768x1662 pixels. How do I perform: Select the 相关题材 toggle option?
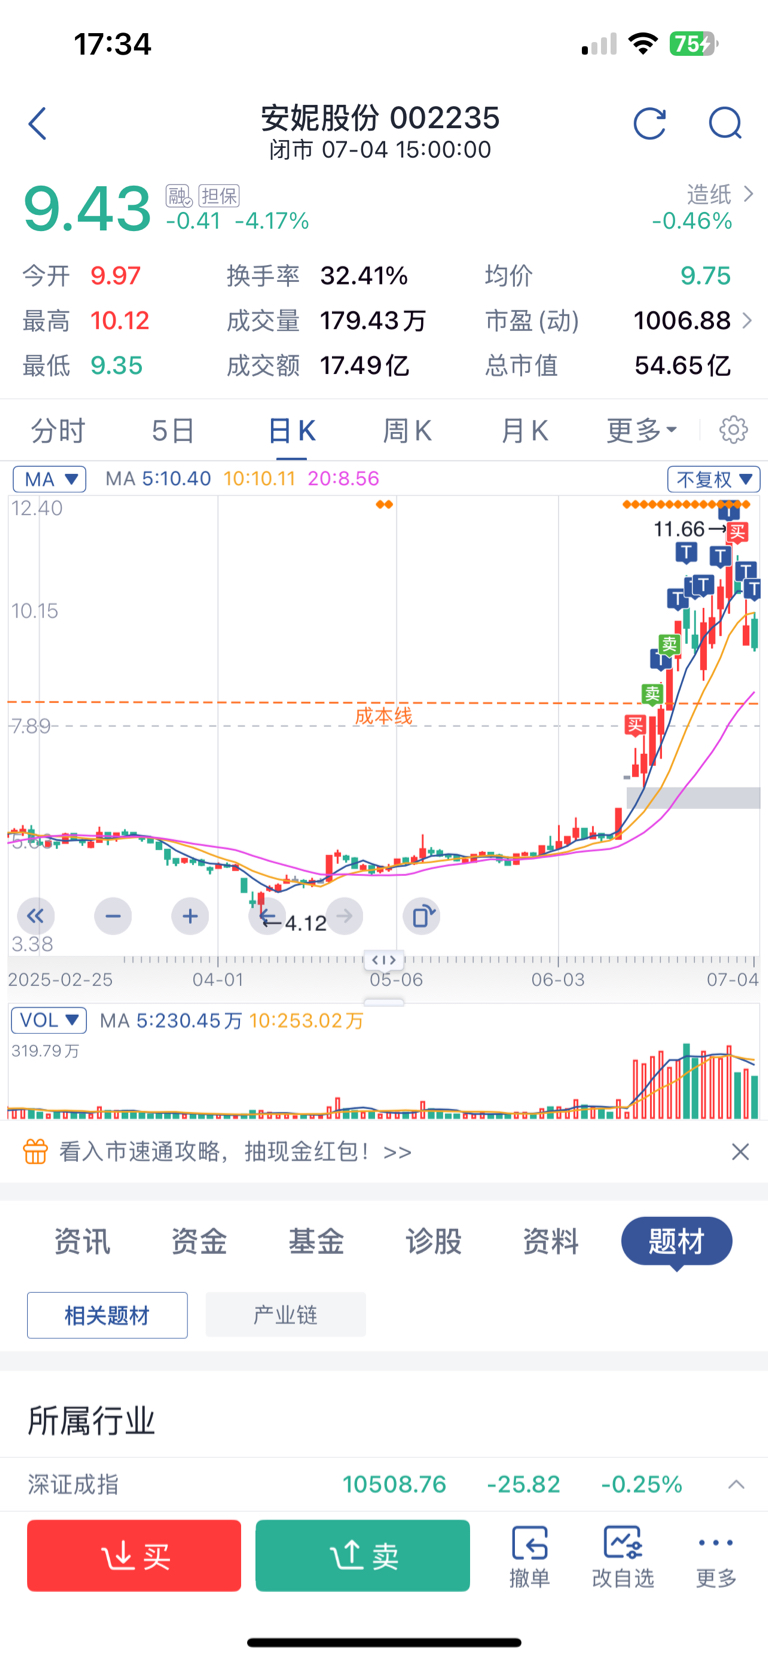point(107,1315)
